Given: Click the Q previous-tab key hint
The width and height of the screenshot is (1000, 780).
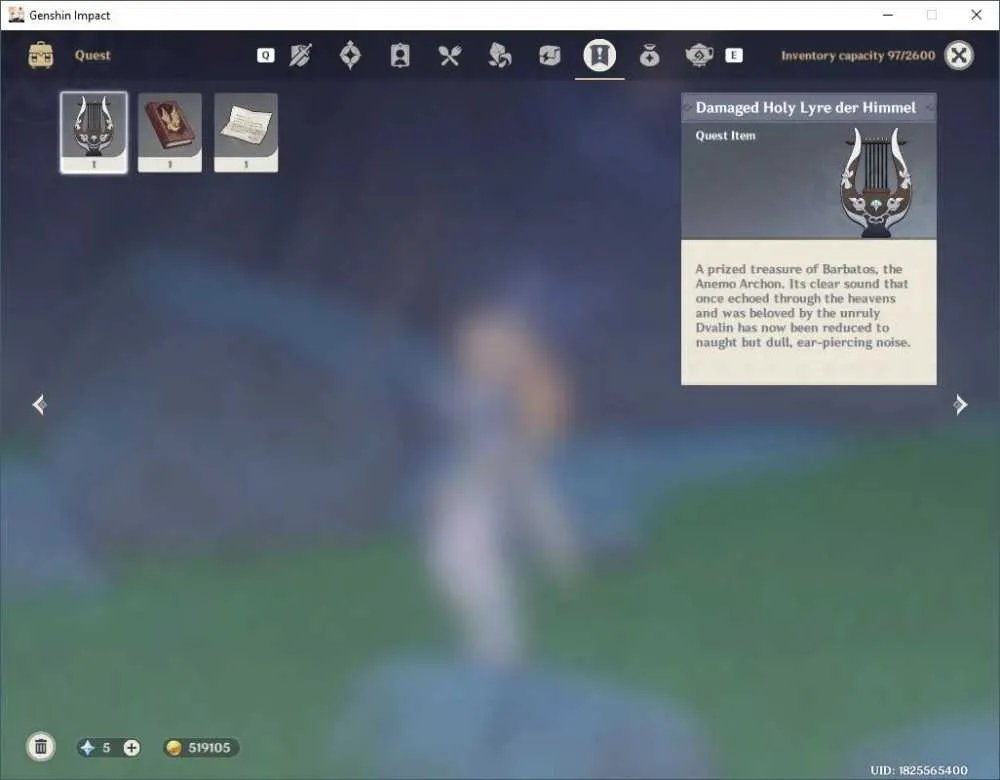Looking at the screenshot, I should pyautogui.click(x=265, y=55).
